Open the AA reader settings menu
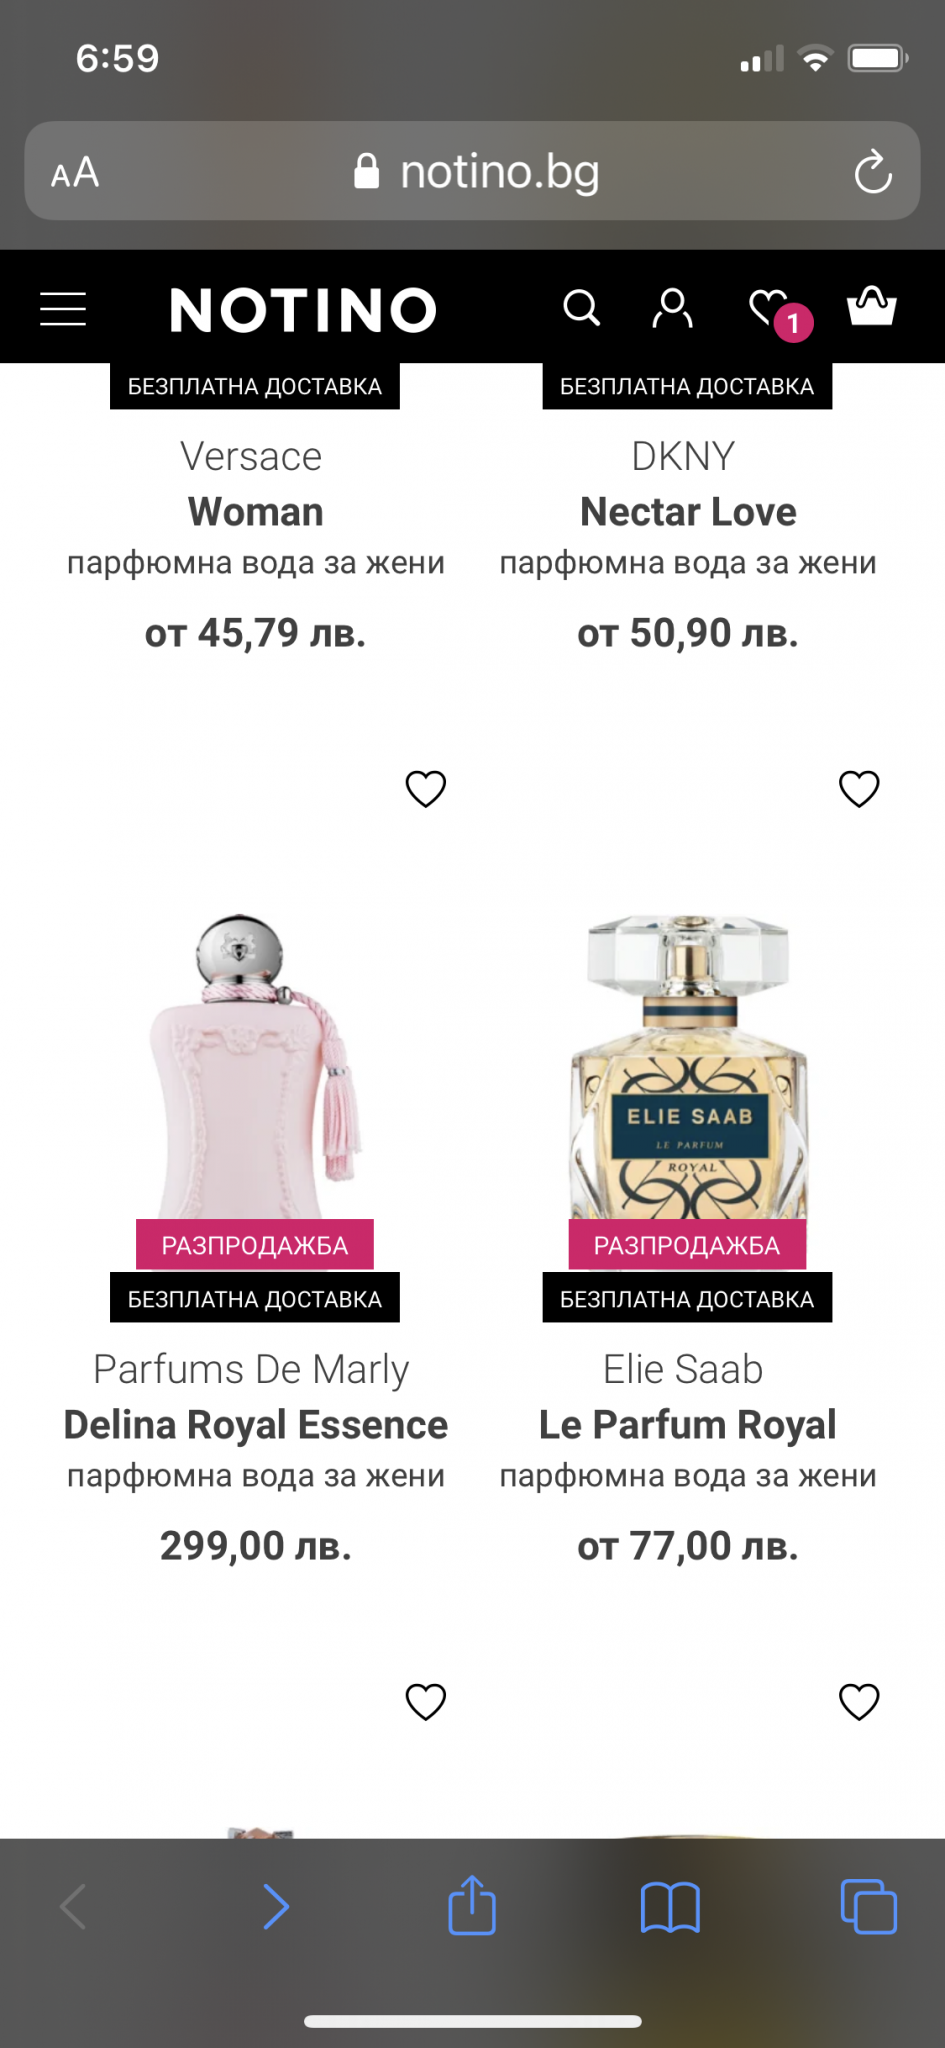Viewport: 945px width, 2048px height. (x=75, y=173)
